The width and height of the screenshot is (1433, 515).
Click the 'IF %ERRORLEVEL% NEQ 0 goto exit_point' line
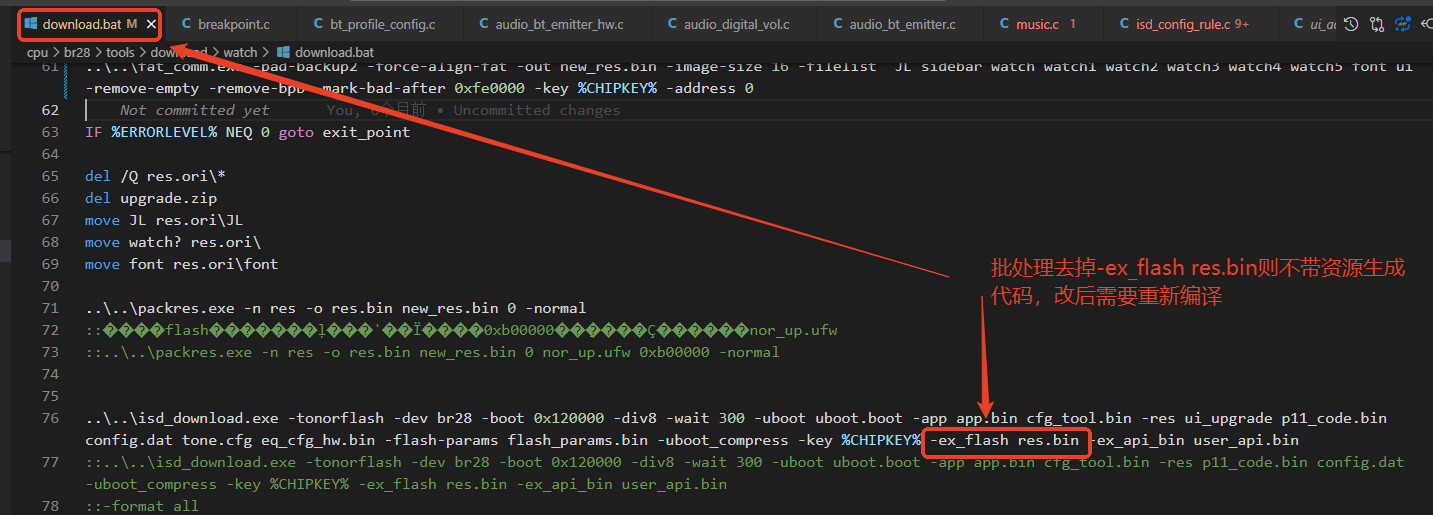[247, 132]
